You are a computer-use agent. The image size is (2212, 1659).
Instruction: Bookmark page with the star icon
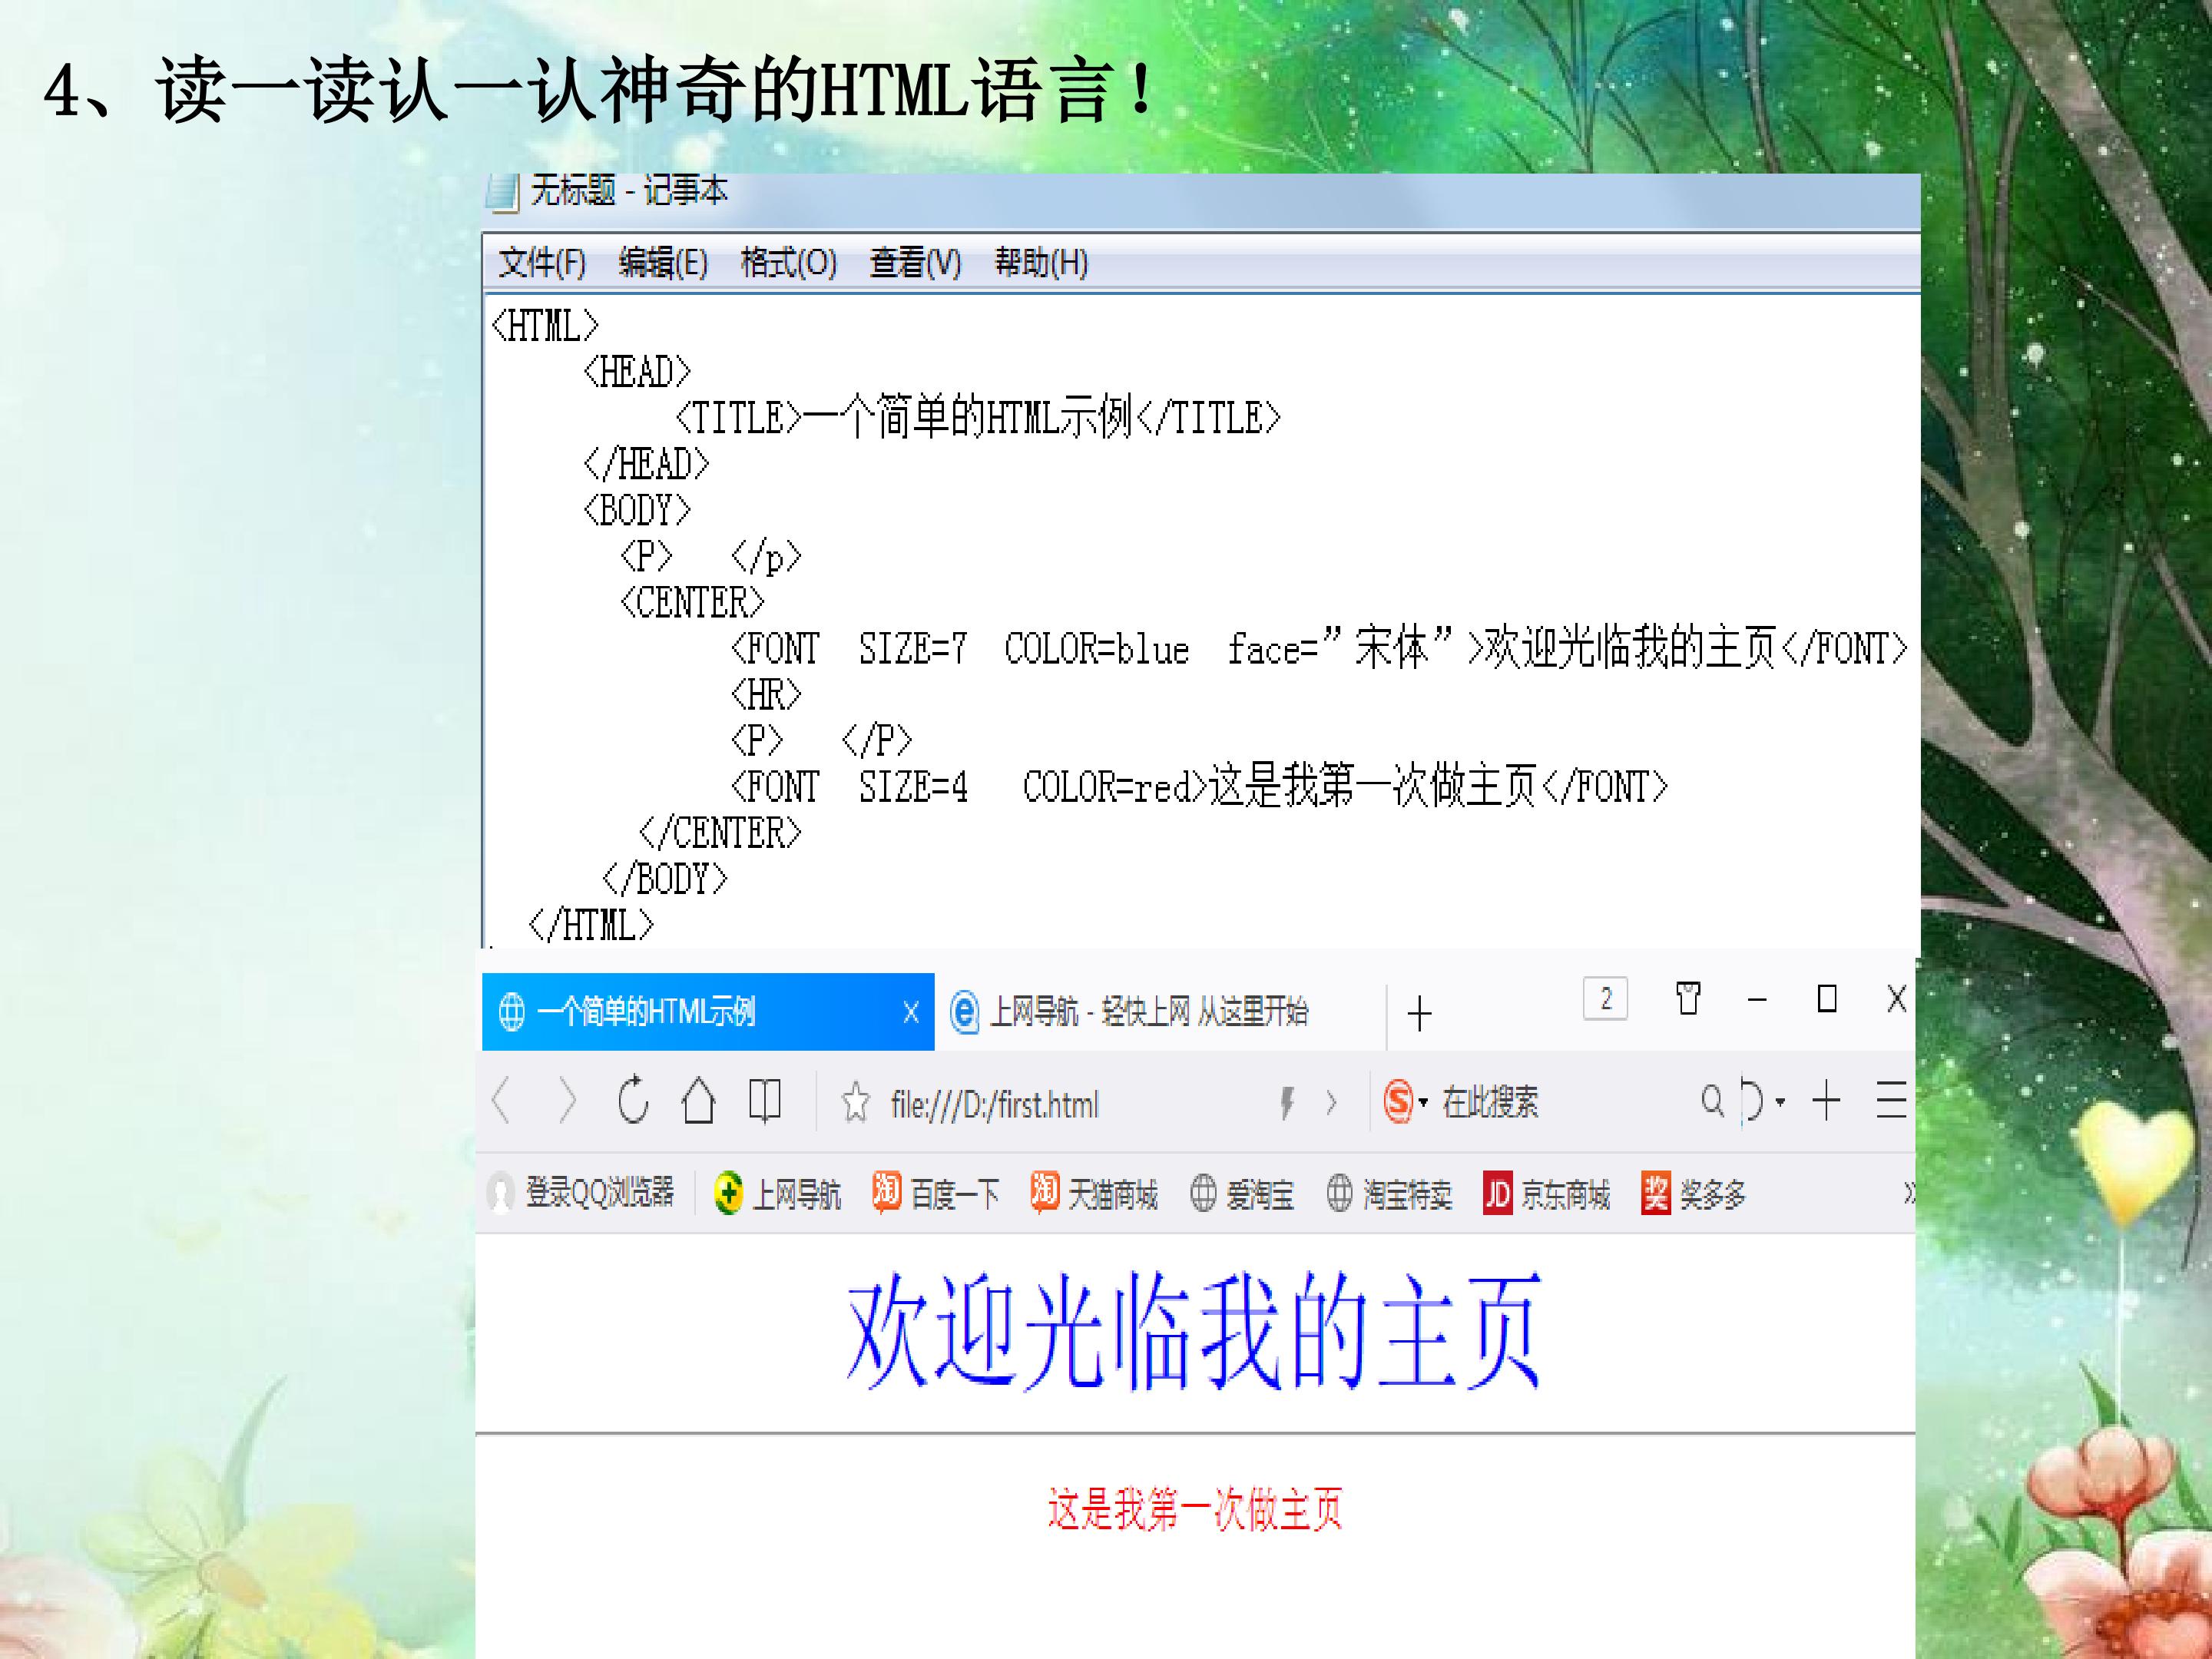coord(855,1103)
